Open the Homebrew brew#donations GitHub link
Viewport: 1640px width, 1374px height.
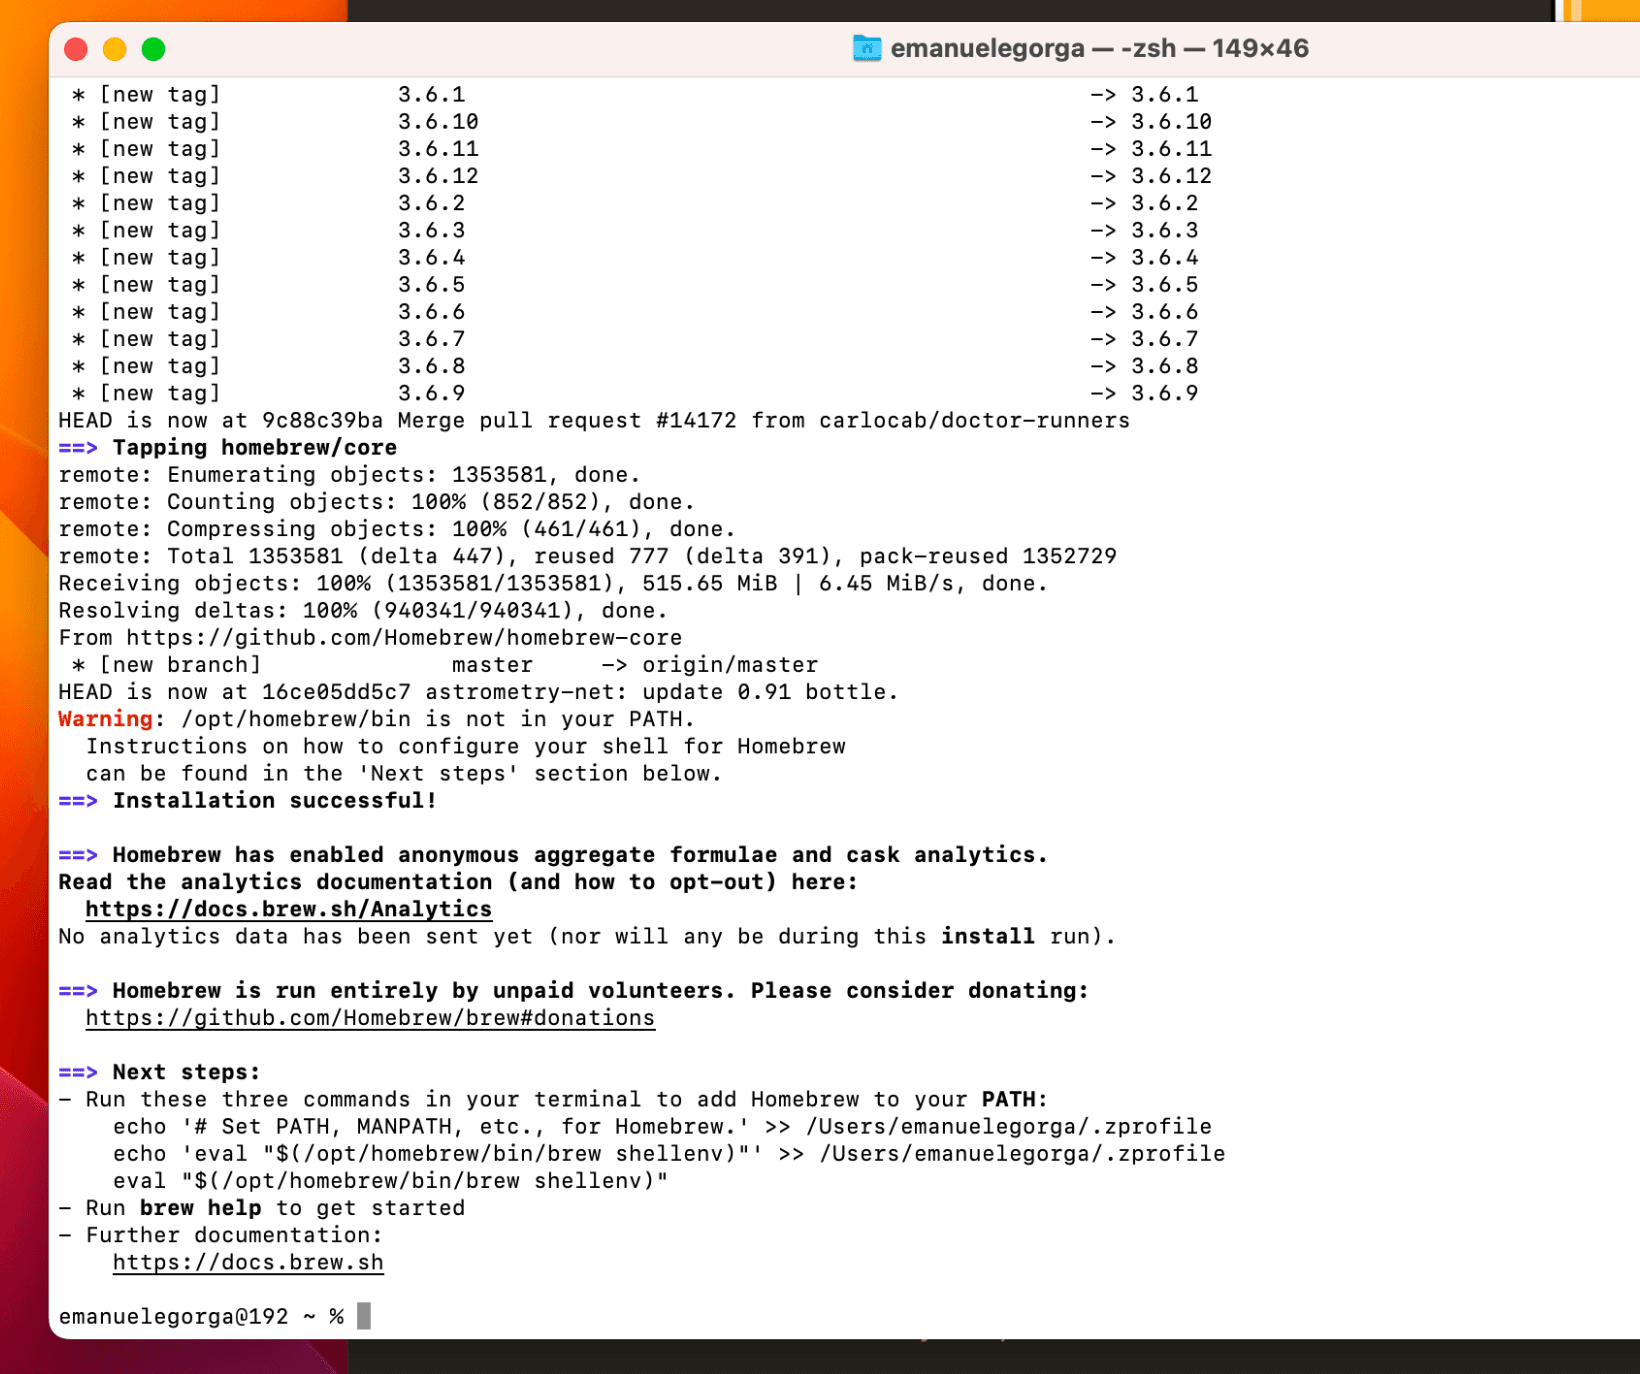point(370,1018)
